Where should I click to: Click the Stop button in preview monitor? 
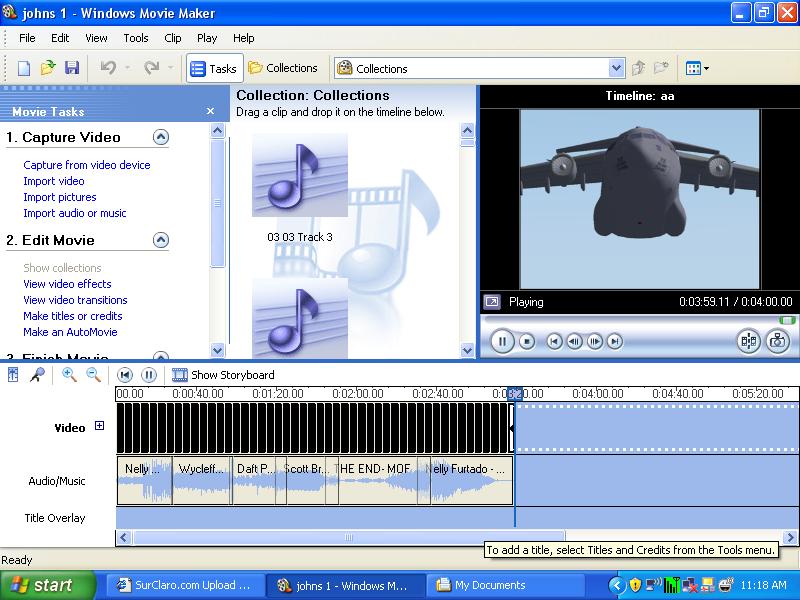coord(527,341)
